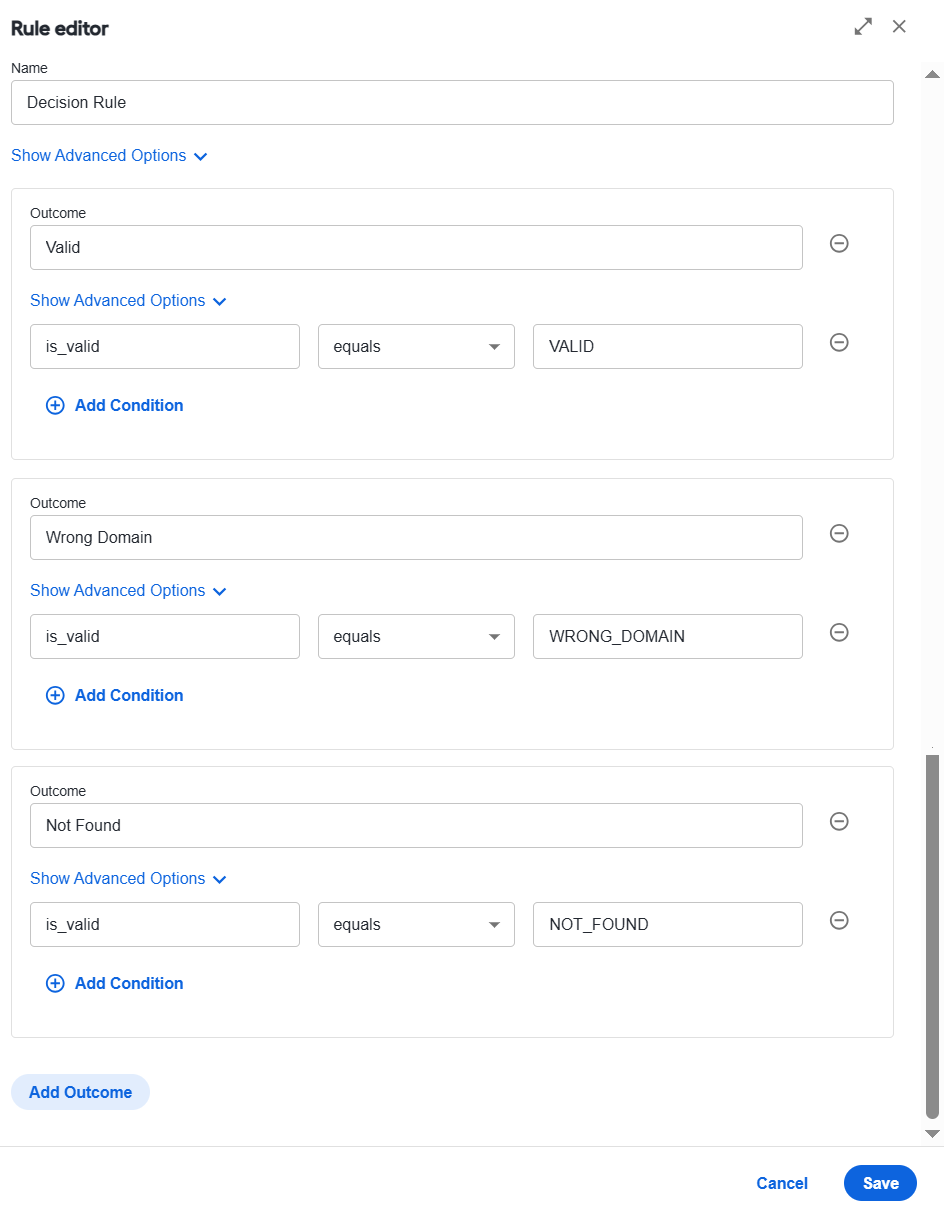
Task: Click the vertical scrollbar thumb
Action: [x=932, y=937]
